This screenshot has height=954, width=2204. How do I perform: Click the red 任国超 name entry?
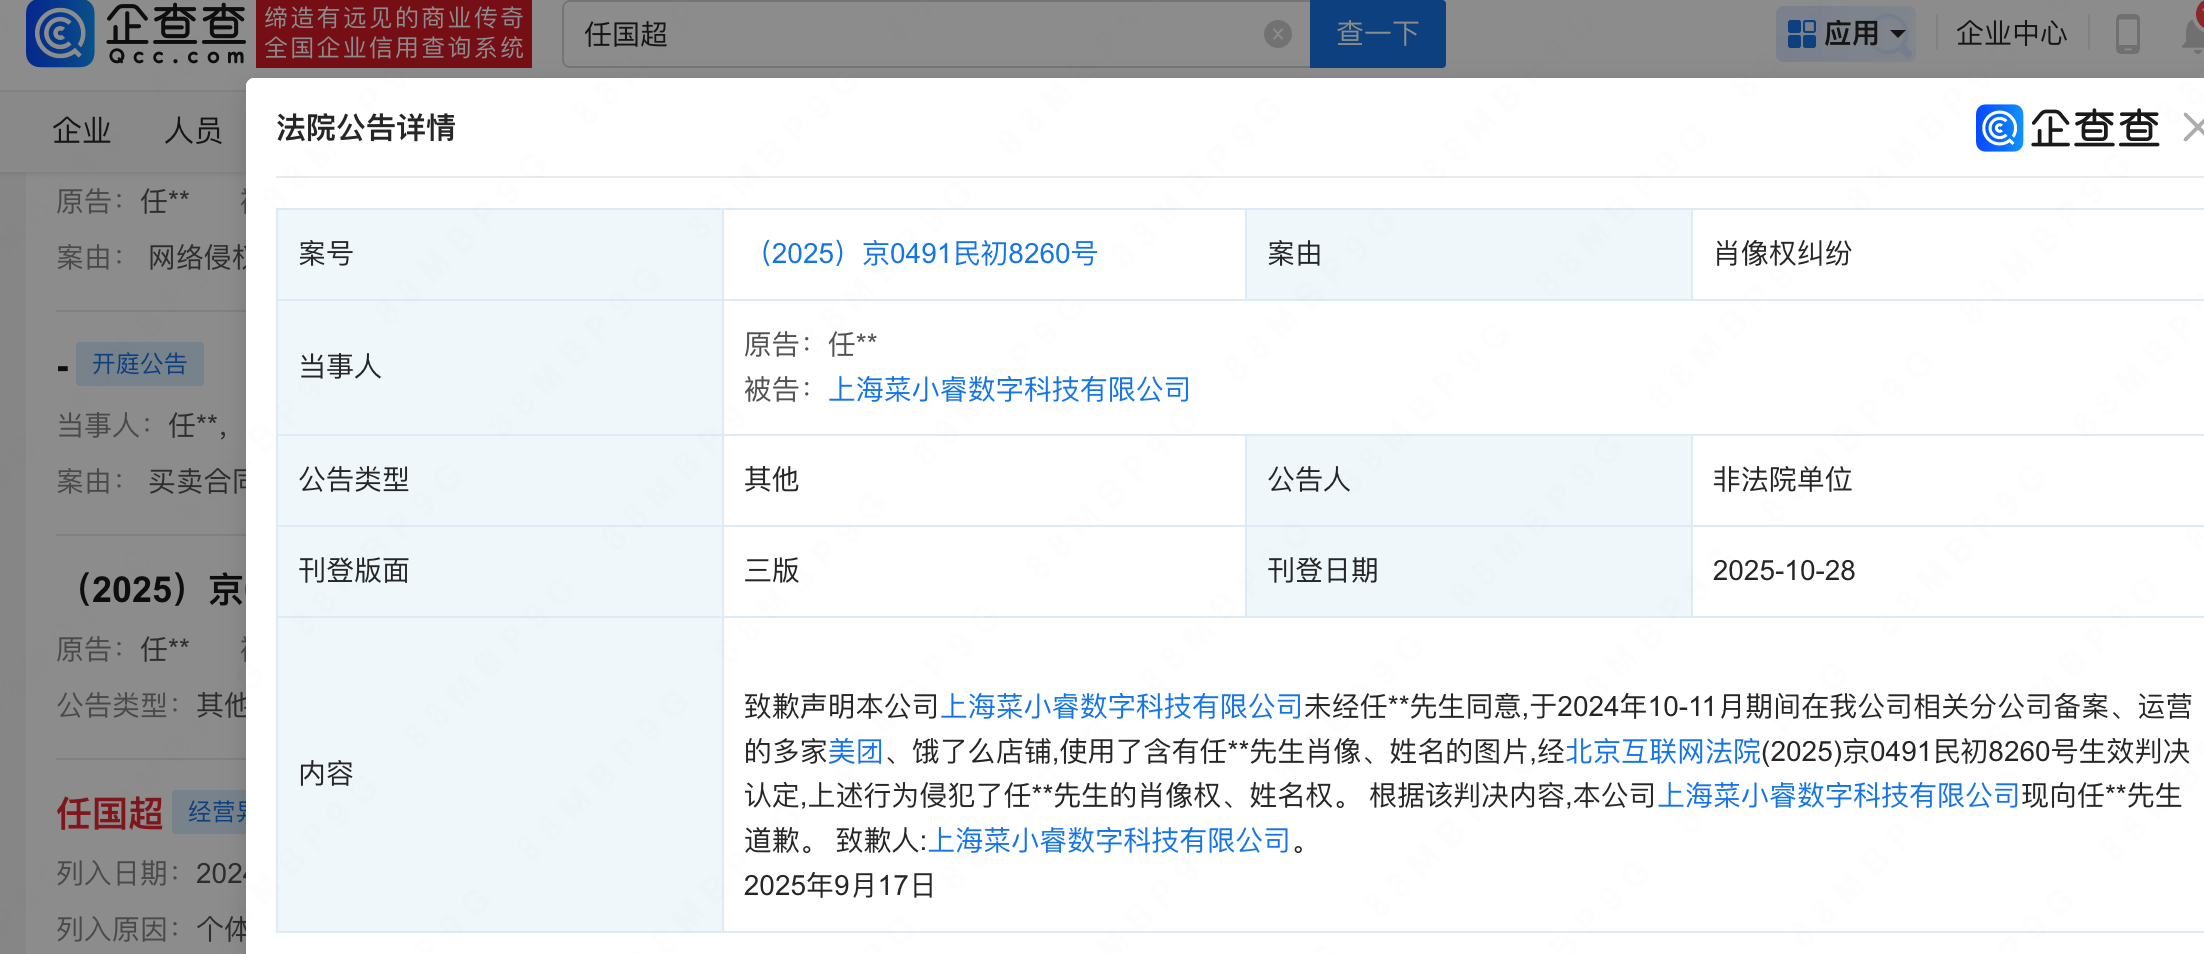click(x=108, y=813)
